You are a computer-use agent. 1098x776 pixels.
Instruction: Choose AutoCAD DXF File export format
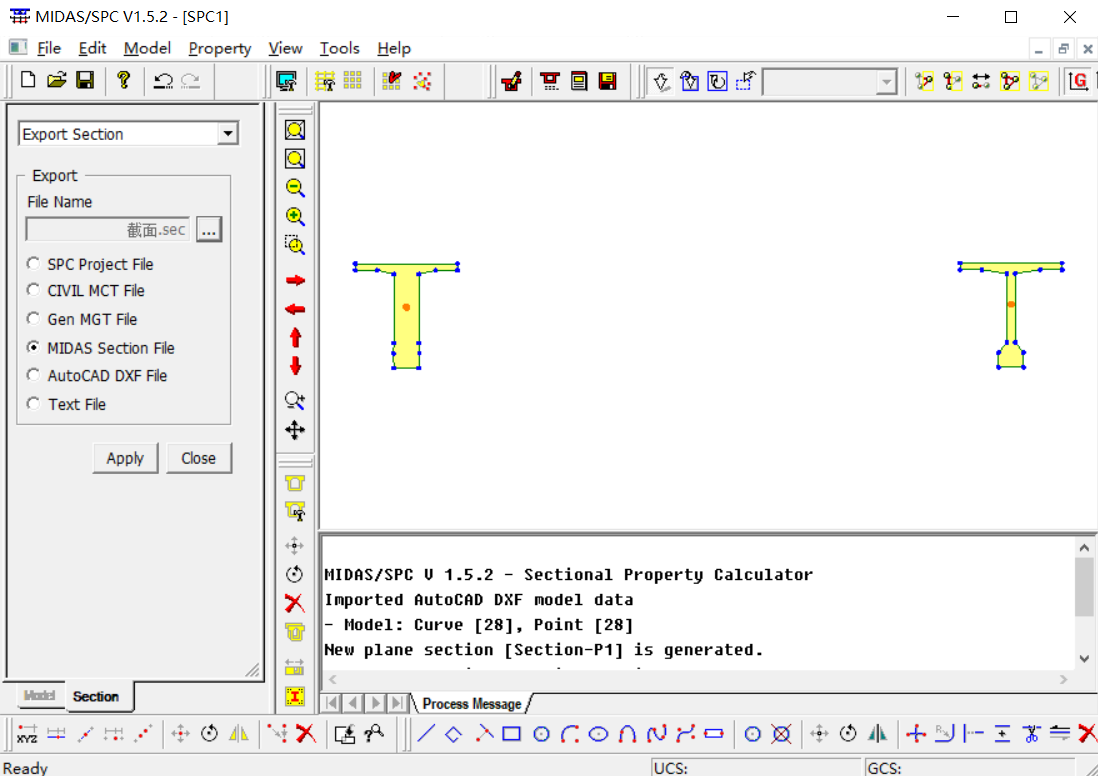[x=34, y=376]
